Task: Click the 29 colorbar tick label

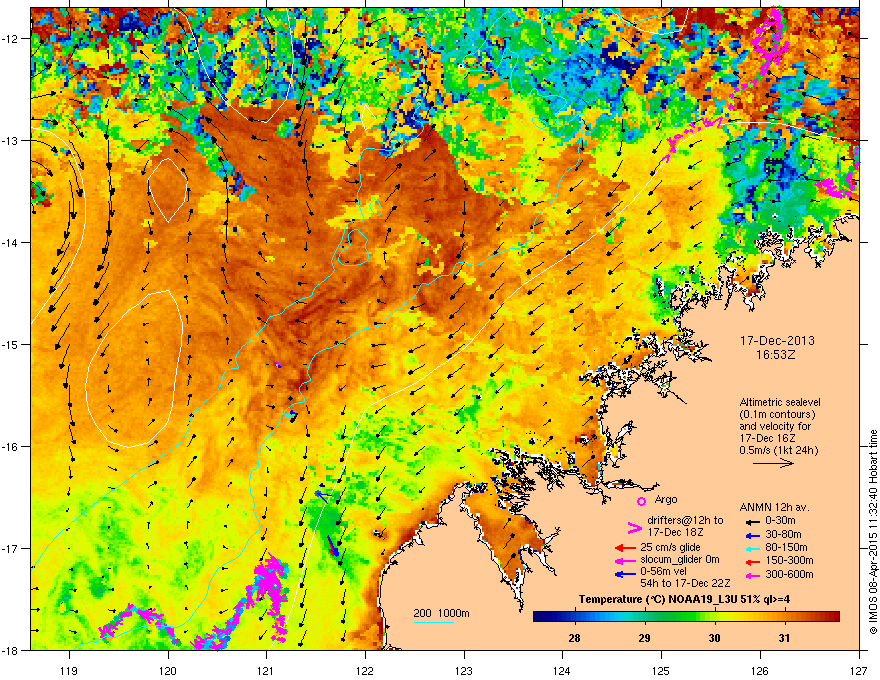Action: coord(644,638)
